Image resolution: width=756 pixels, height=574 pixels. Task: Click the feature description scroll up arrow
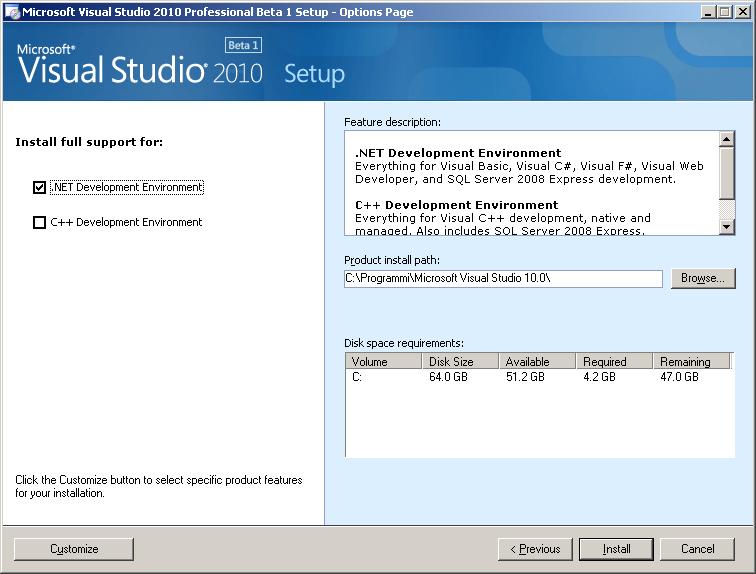(726, 139)
